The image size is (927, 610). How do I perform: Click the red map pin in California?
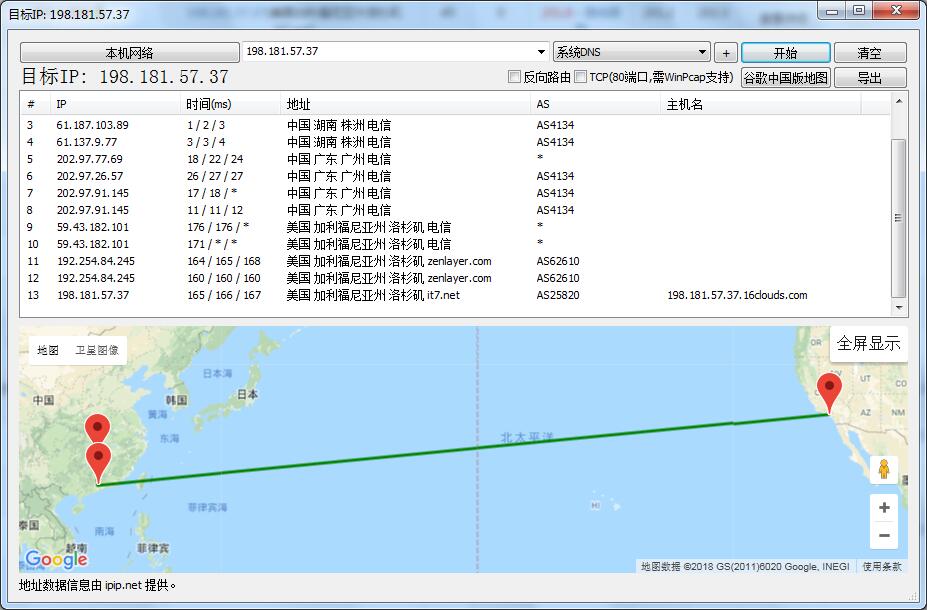pyautogui.click(x=829, y=391)
